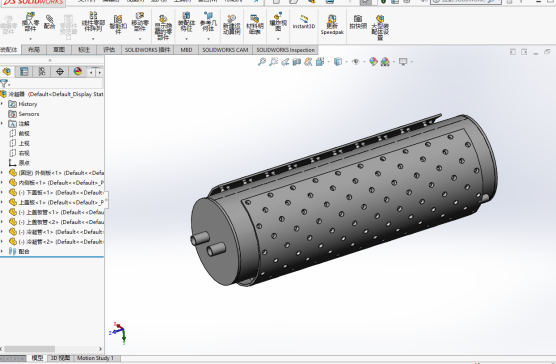The height and width of the screenshot is (364, 556).
Task: Open Large Assembly Settings (大型装配体设置)
Action: [x=380, y=27]
